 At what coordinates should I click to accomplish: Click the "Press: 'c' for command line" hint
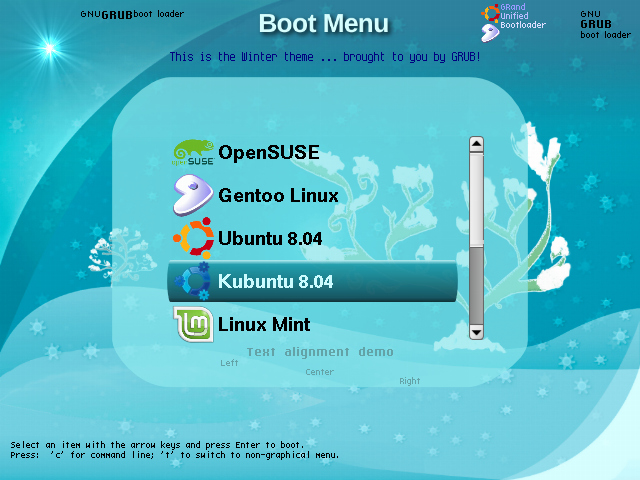click(x=175, y=455)
